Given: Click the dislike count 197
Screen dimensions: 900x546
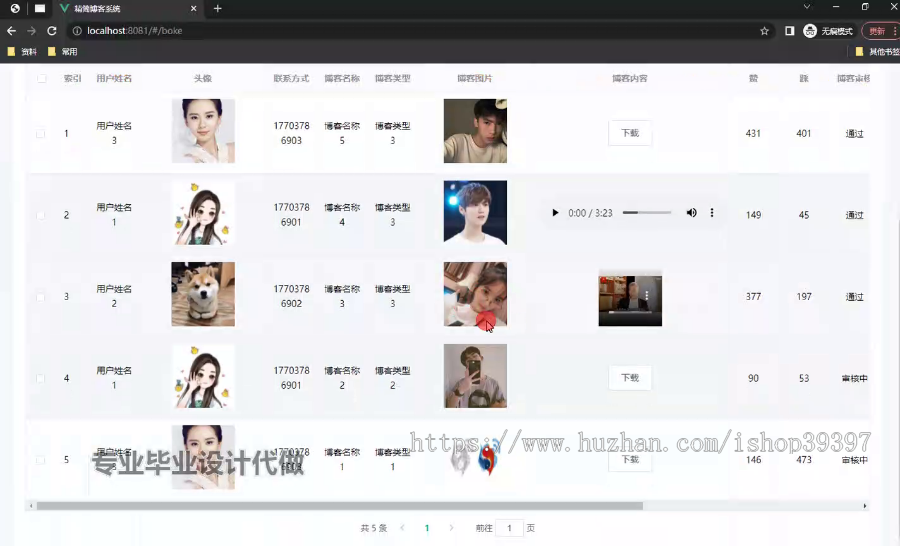Looking at the screenshot, I should (804, 297).
